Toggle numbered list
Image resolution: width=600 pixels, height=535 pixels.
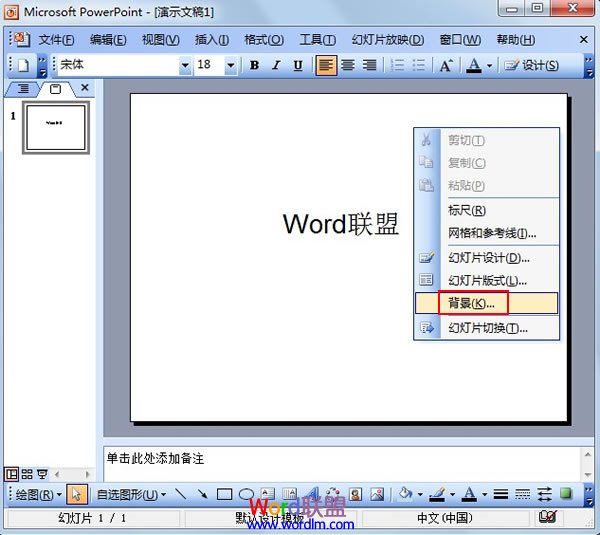point(397,65)
